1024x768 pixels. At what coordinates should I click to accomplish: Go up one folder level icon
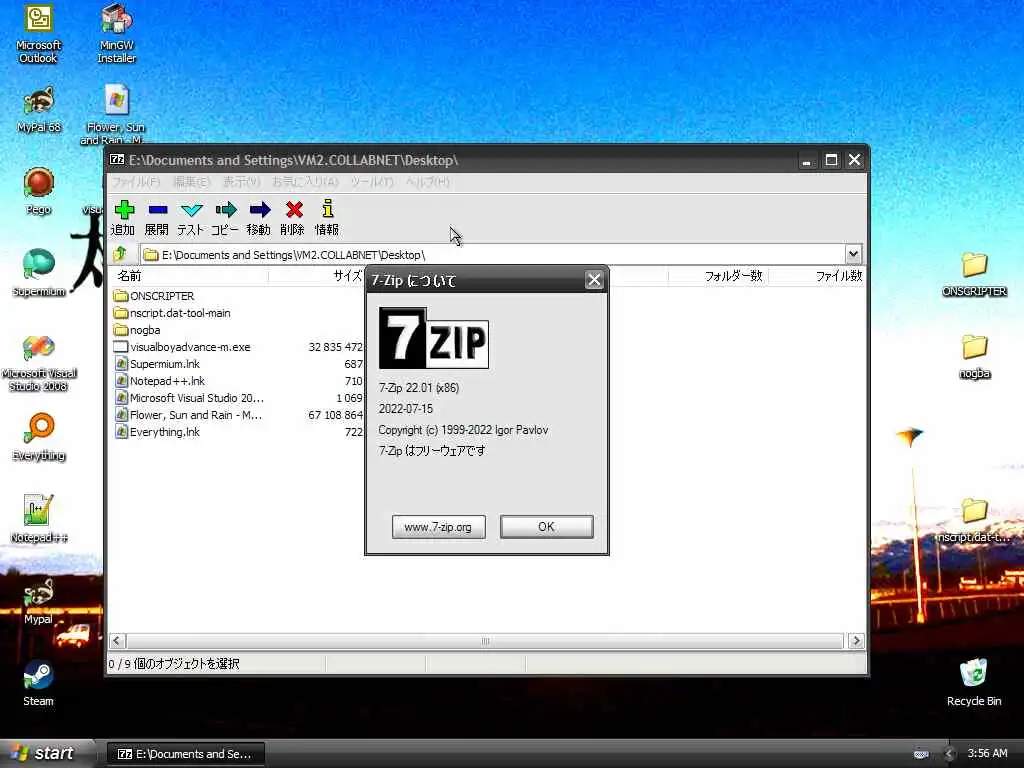coord(120,254)
